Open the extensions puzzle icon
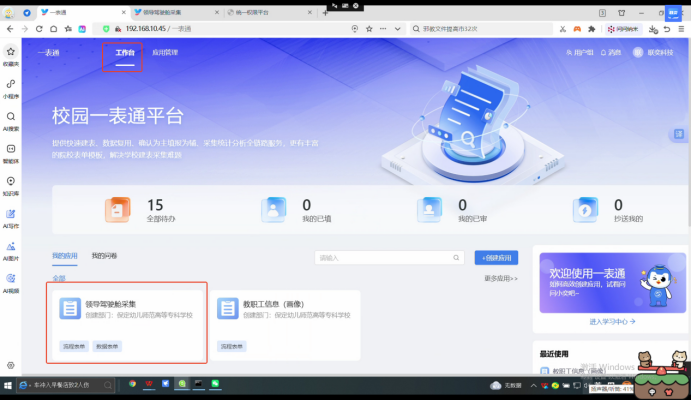This screenshot has width=692, height=400. [x=591, y=29]
